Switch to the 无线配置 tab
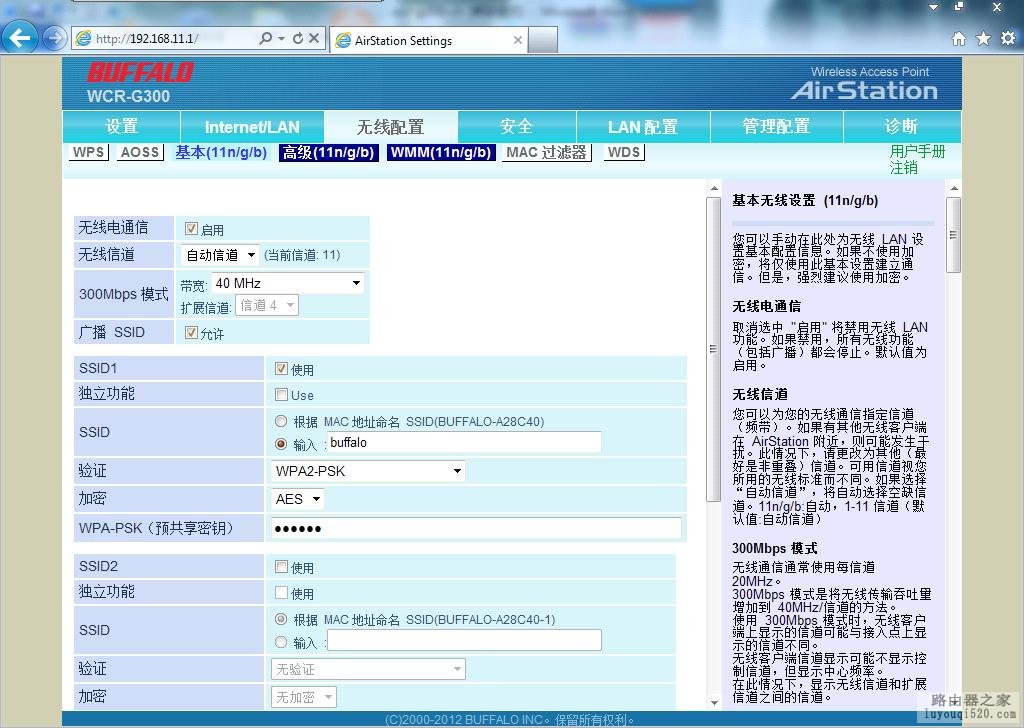 [391, 127]
